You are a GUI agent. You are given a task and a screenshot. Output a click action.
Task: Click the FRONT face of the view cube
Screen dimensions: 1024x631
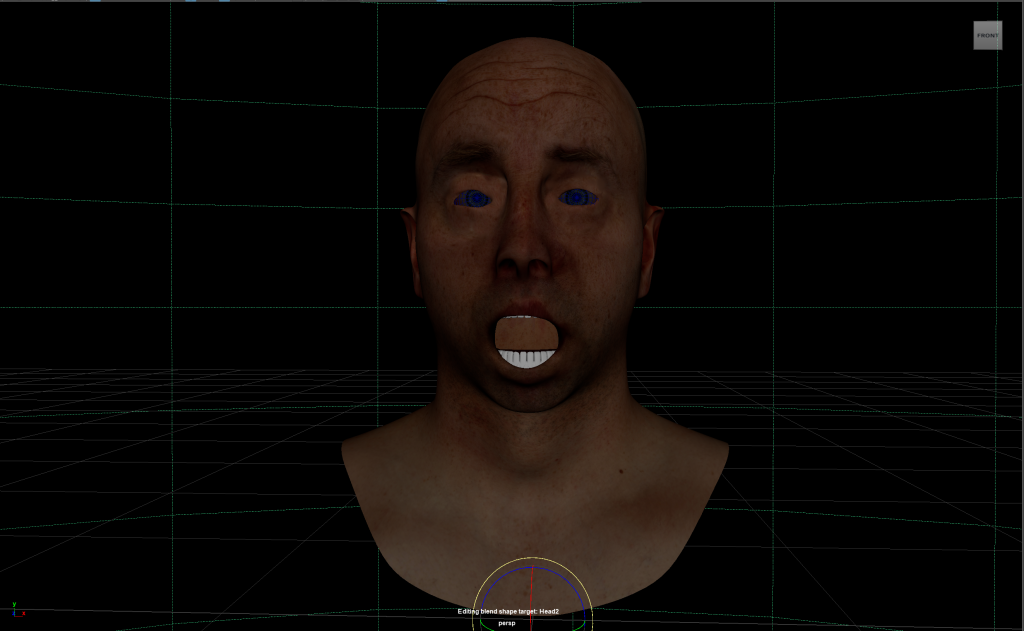pyautogui.click(x=987, y=35)
